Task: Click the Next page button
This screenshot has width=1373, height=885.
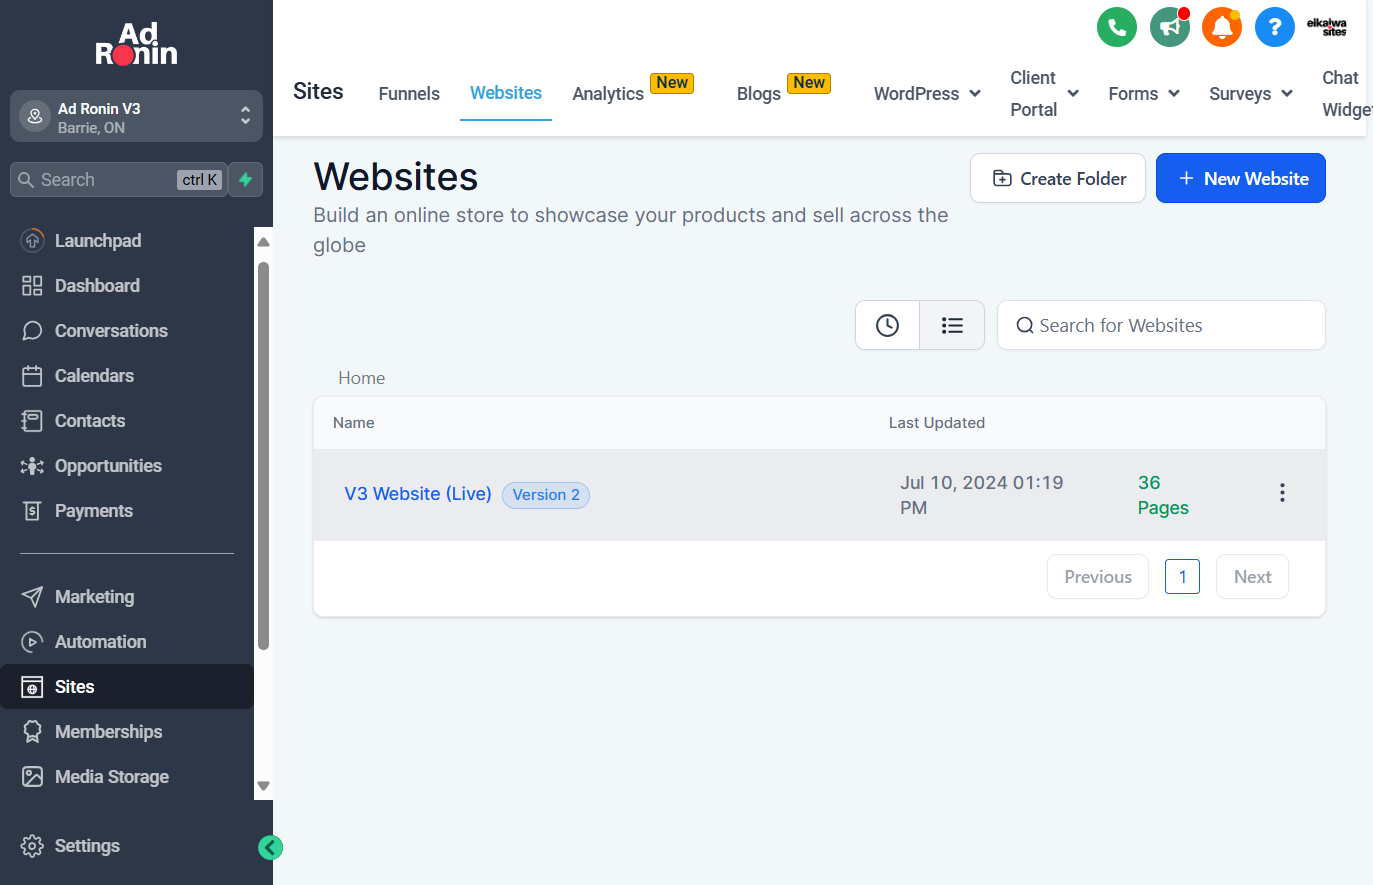Action: tap(1252, 577)
